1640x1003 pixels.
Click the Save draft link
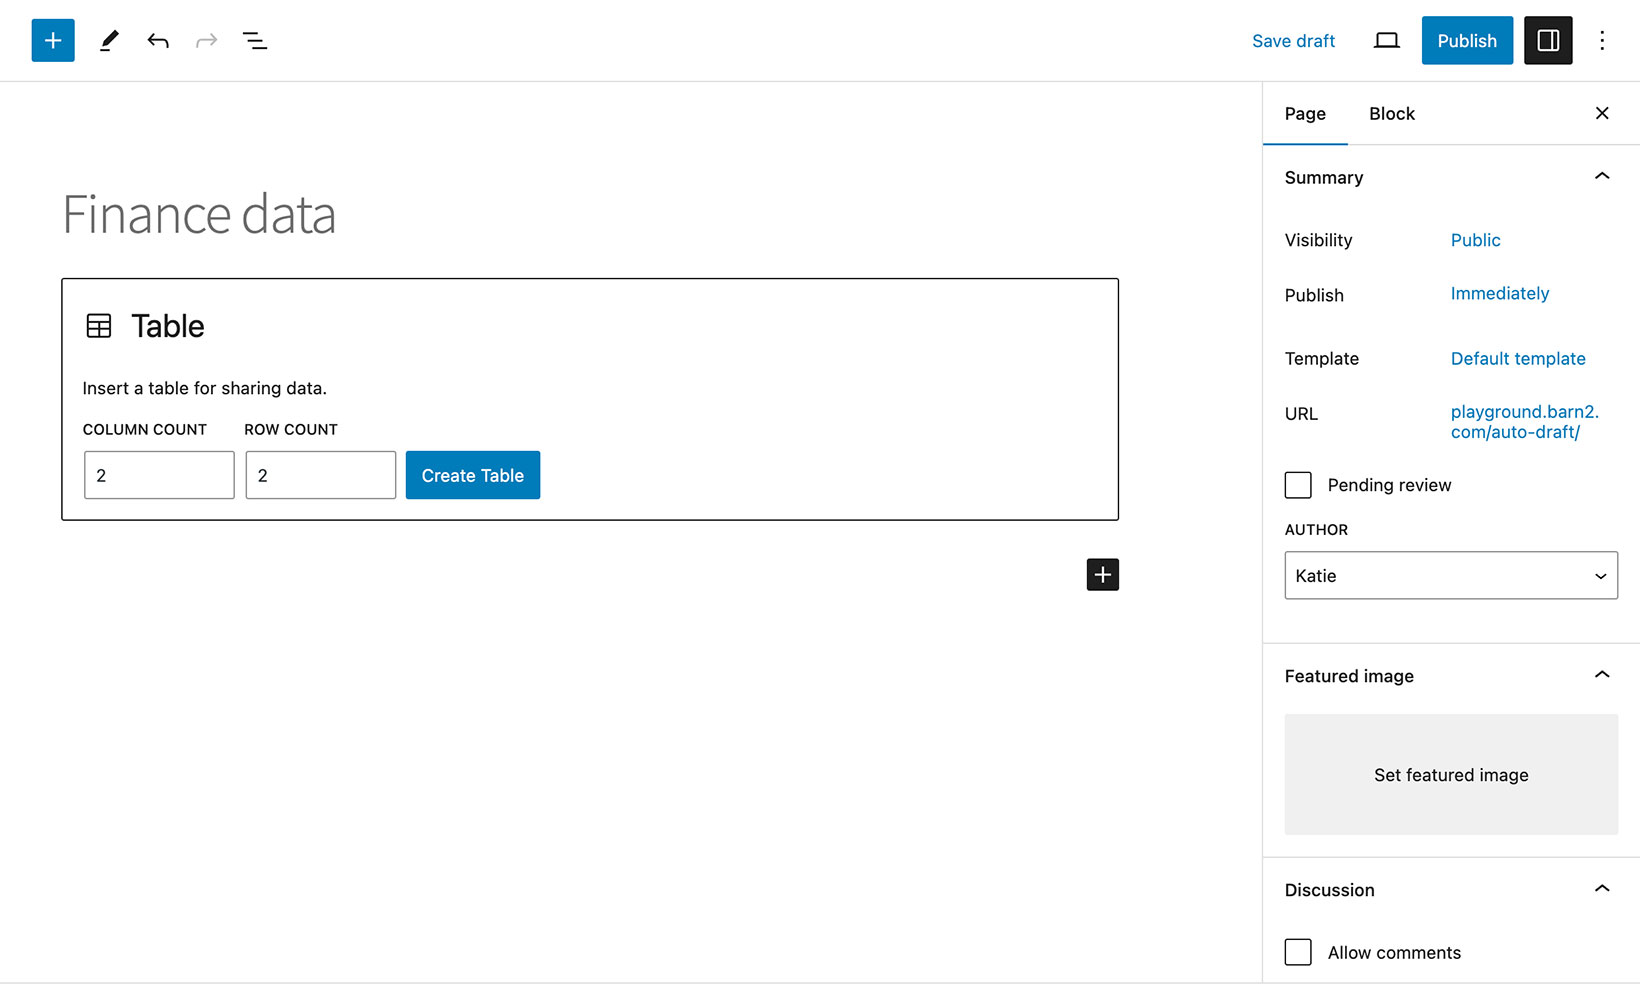pos(1293,41)
